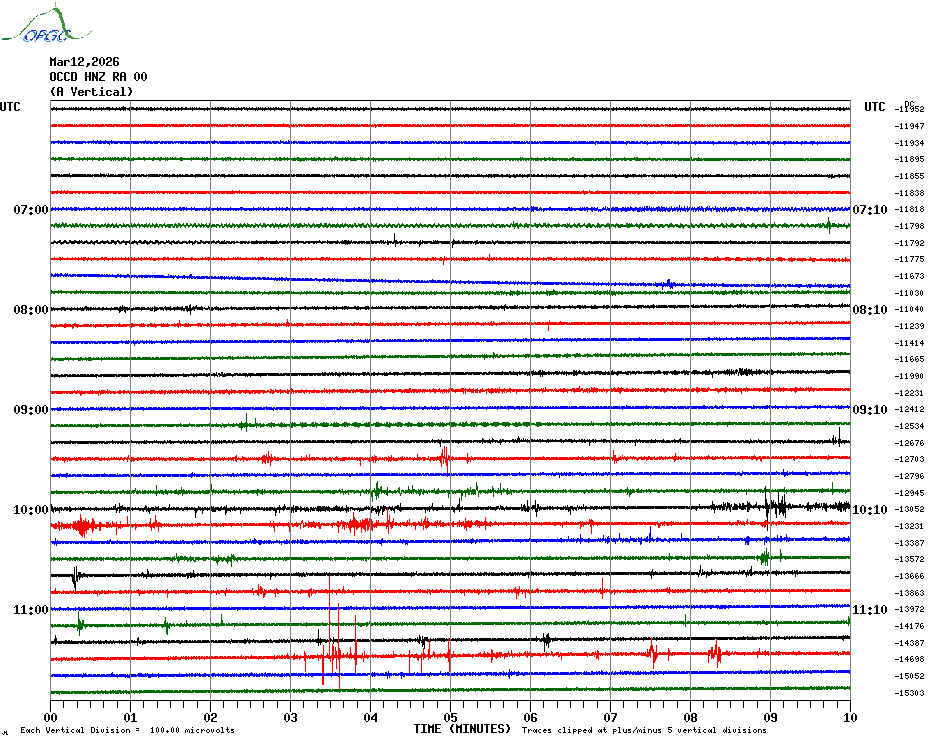
Task: Click the "10" minute axis label
Action: (850, 717)
